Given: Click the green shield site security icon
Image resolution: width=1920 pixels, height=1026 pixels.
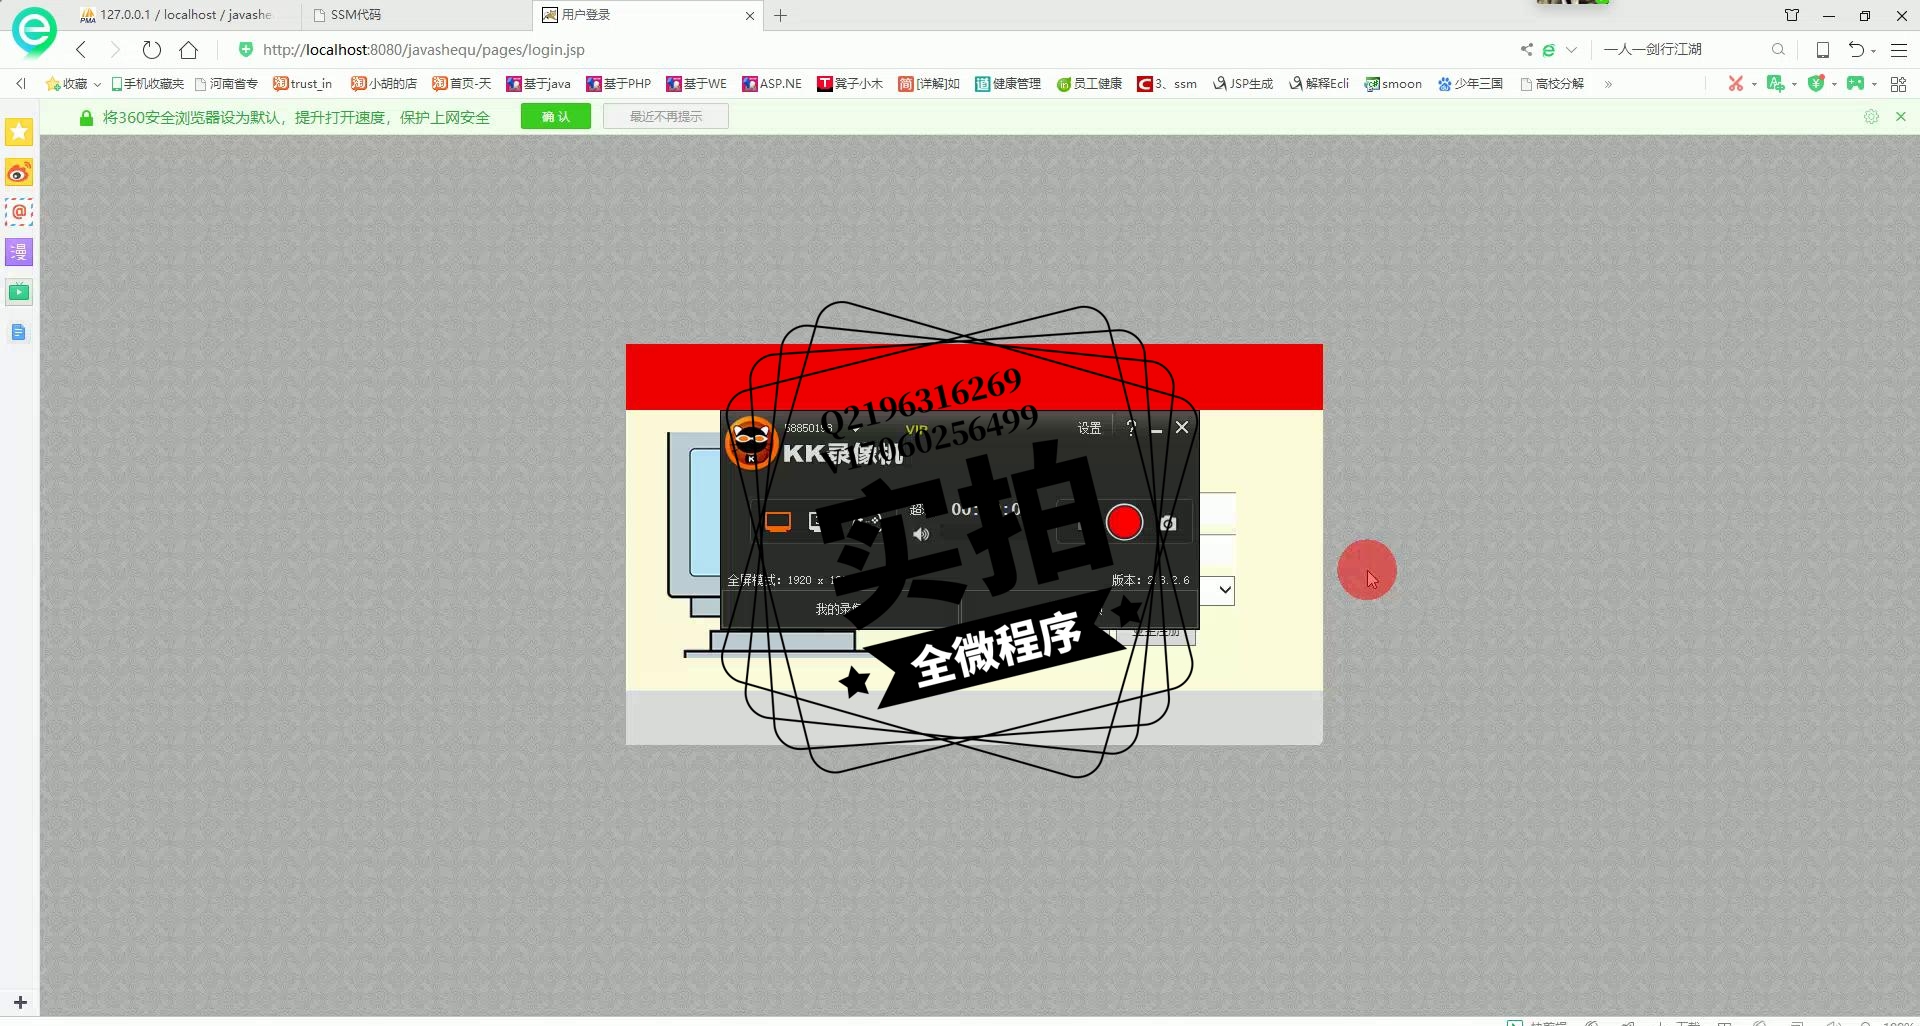Looking at the screenshot, I should pyautogui.click(x=245, y=49).
